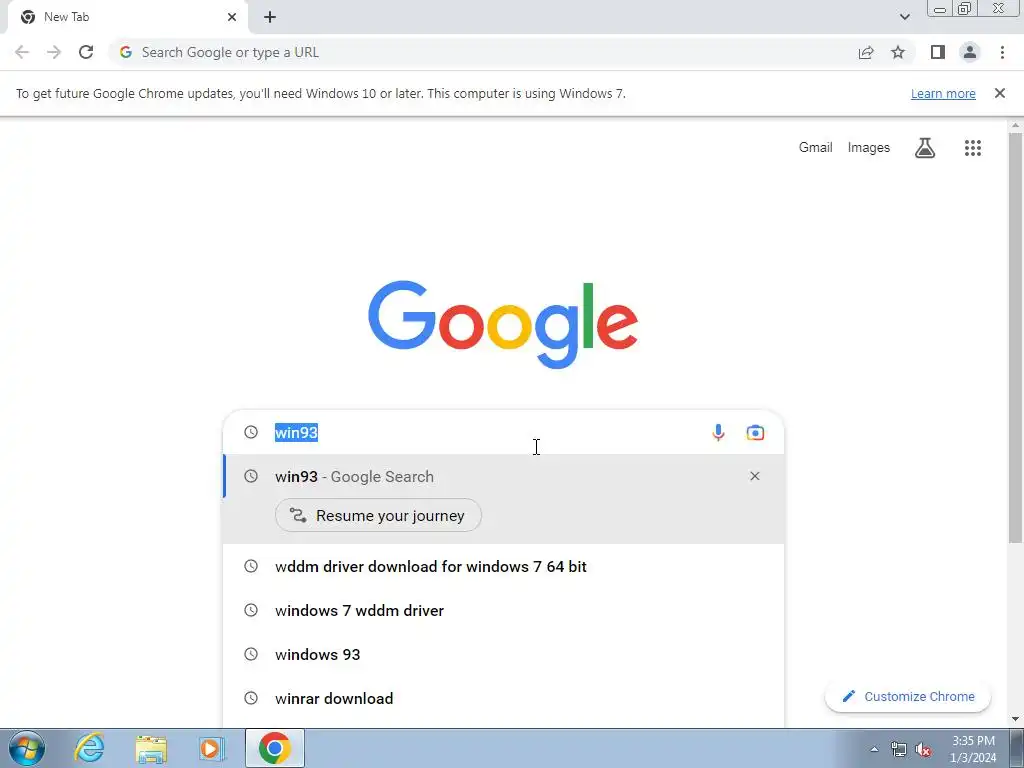Open the taskbar clock showing 3:35 PM

click(x=973, y=749)
